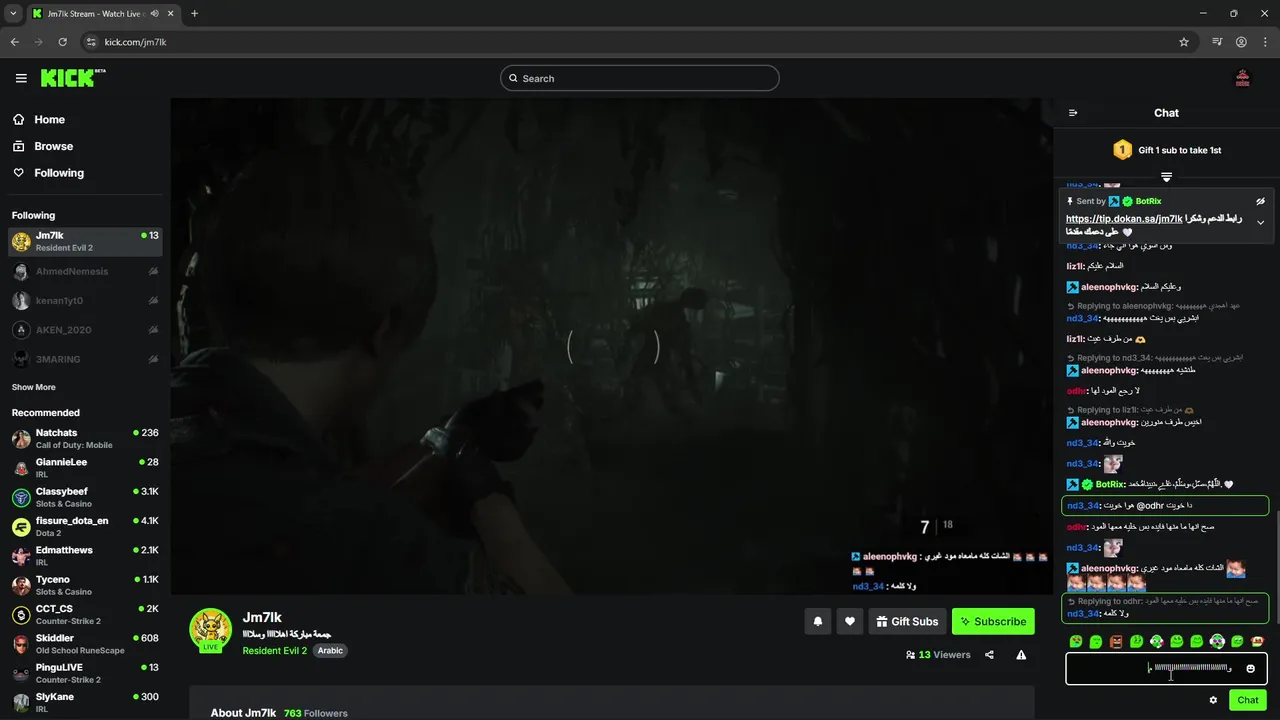Open chat settings gear

[x=1213, y=700]
